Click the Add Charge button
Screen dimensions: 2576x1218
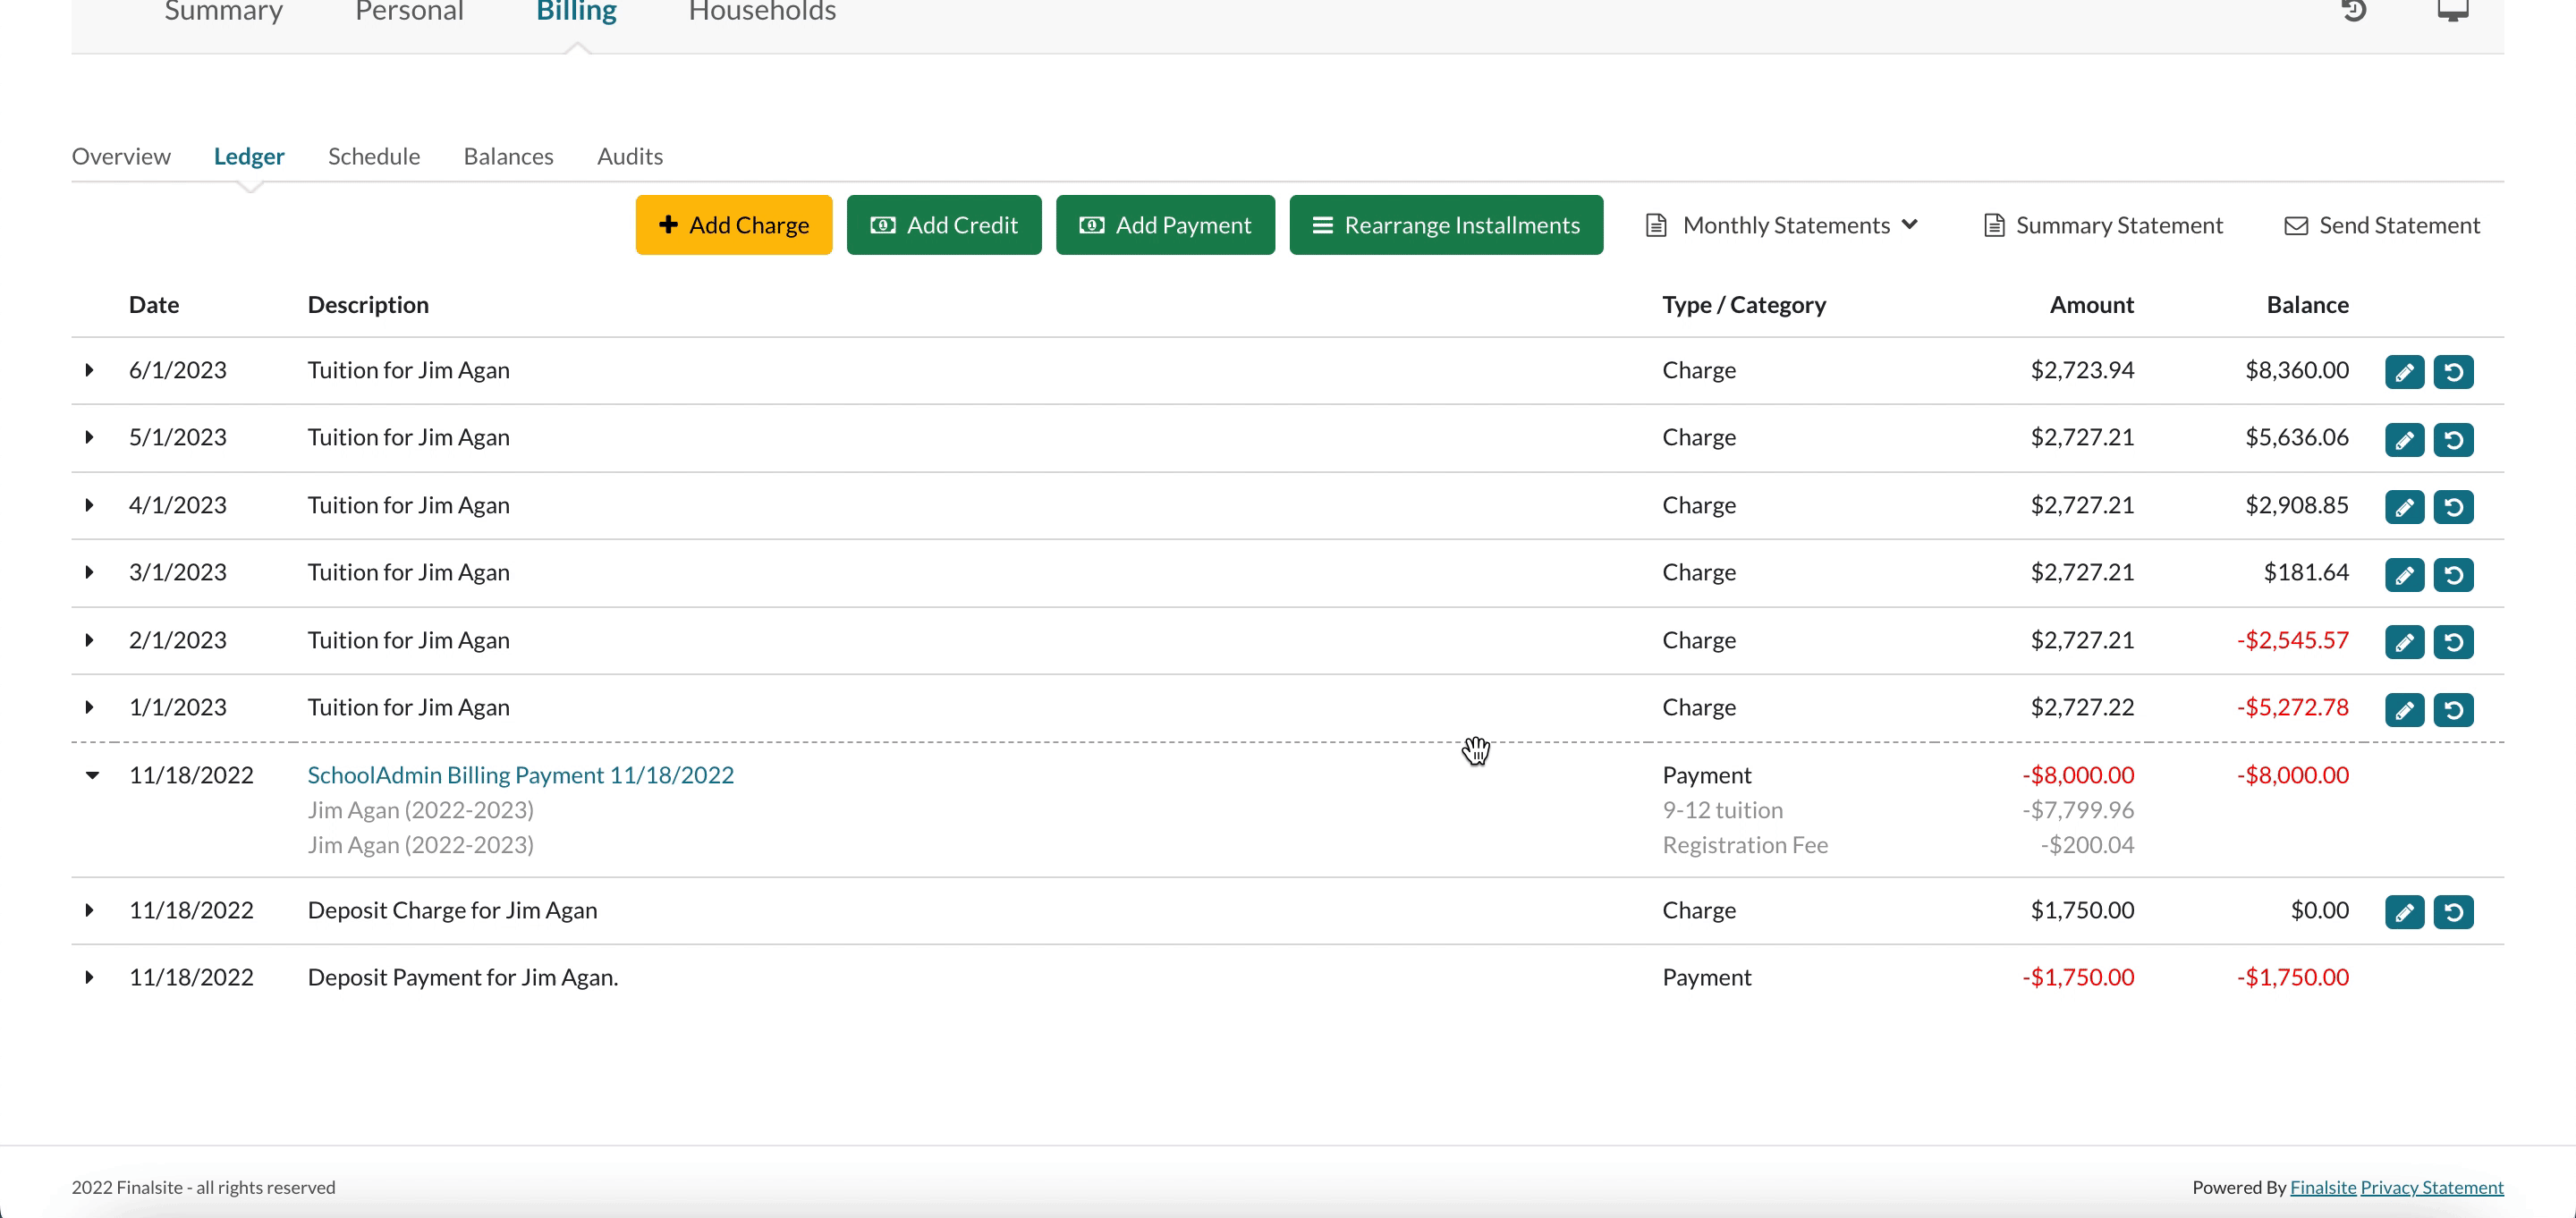(733, 225)
